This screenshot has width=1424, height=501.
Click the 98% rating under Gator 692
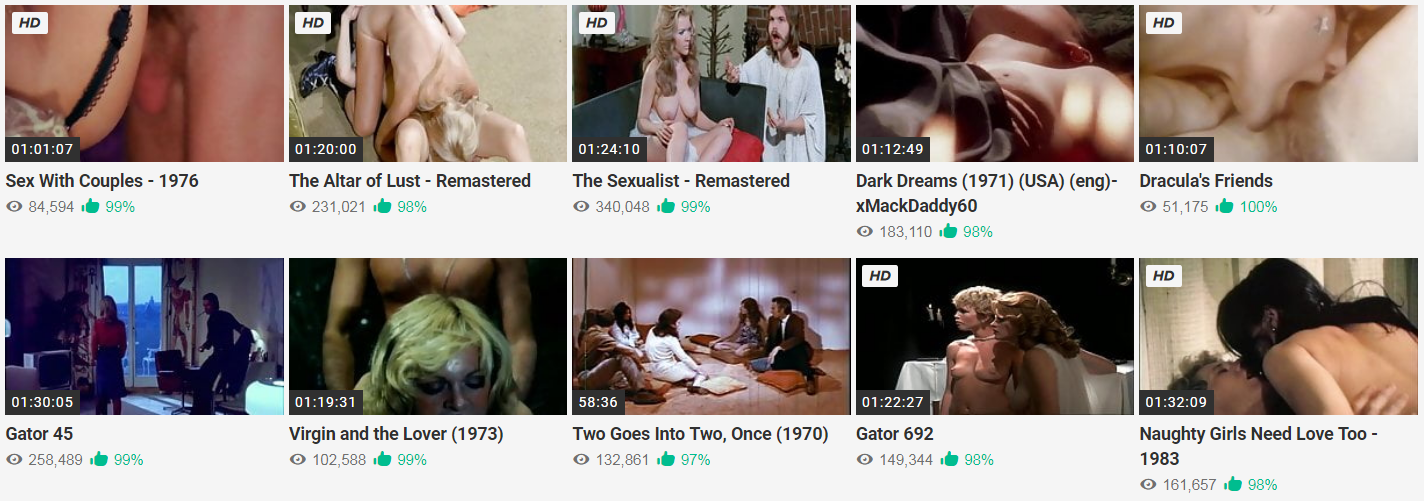pyautogui.click(x=979, y=460)
